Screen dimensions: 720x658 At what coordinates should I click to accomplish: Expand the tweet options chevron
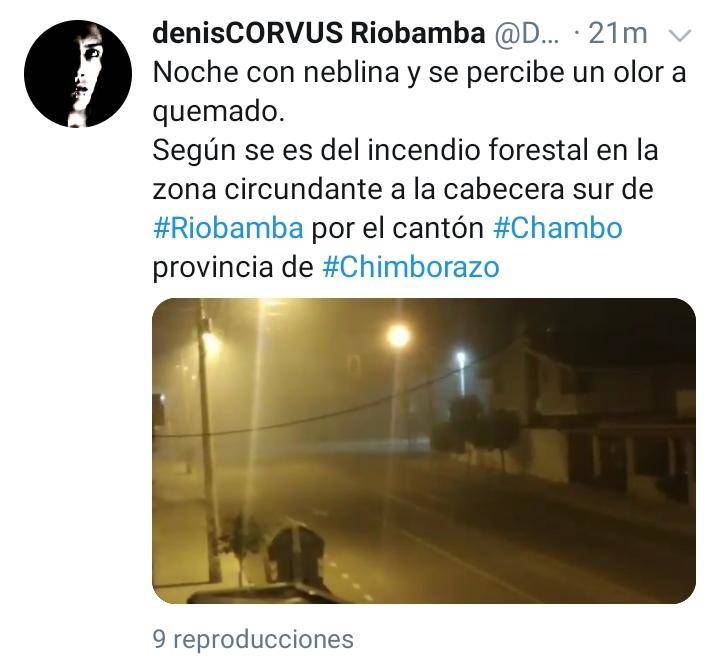679,35
